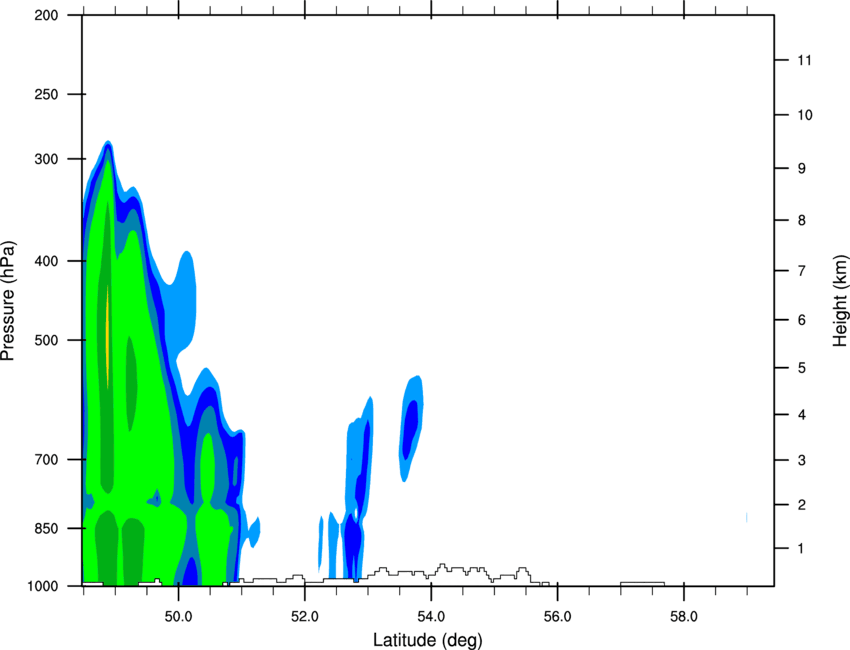This screenshot has height=650, width=850.
Task: Click the 52.0 latitude tick label
Action: tap(305, 617)
